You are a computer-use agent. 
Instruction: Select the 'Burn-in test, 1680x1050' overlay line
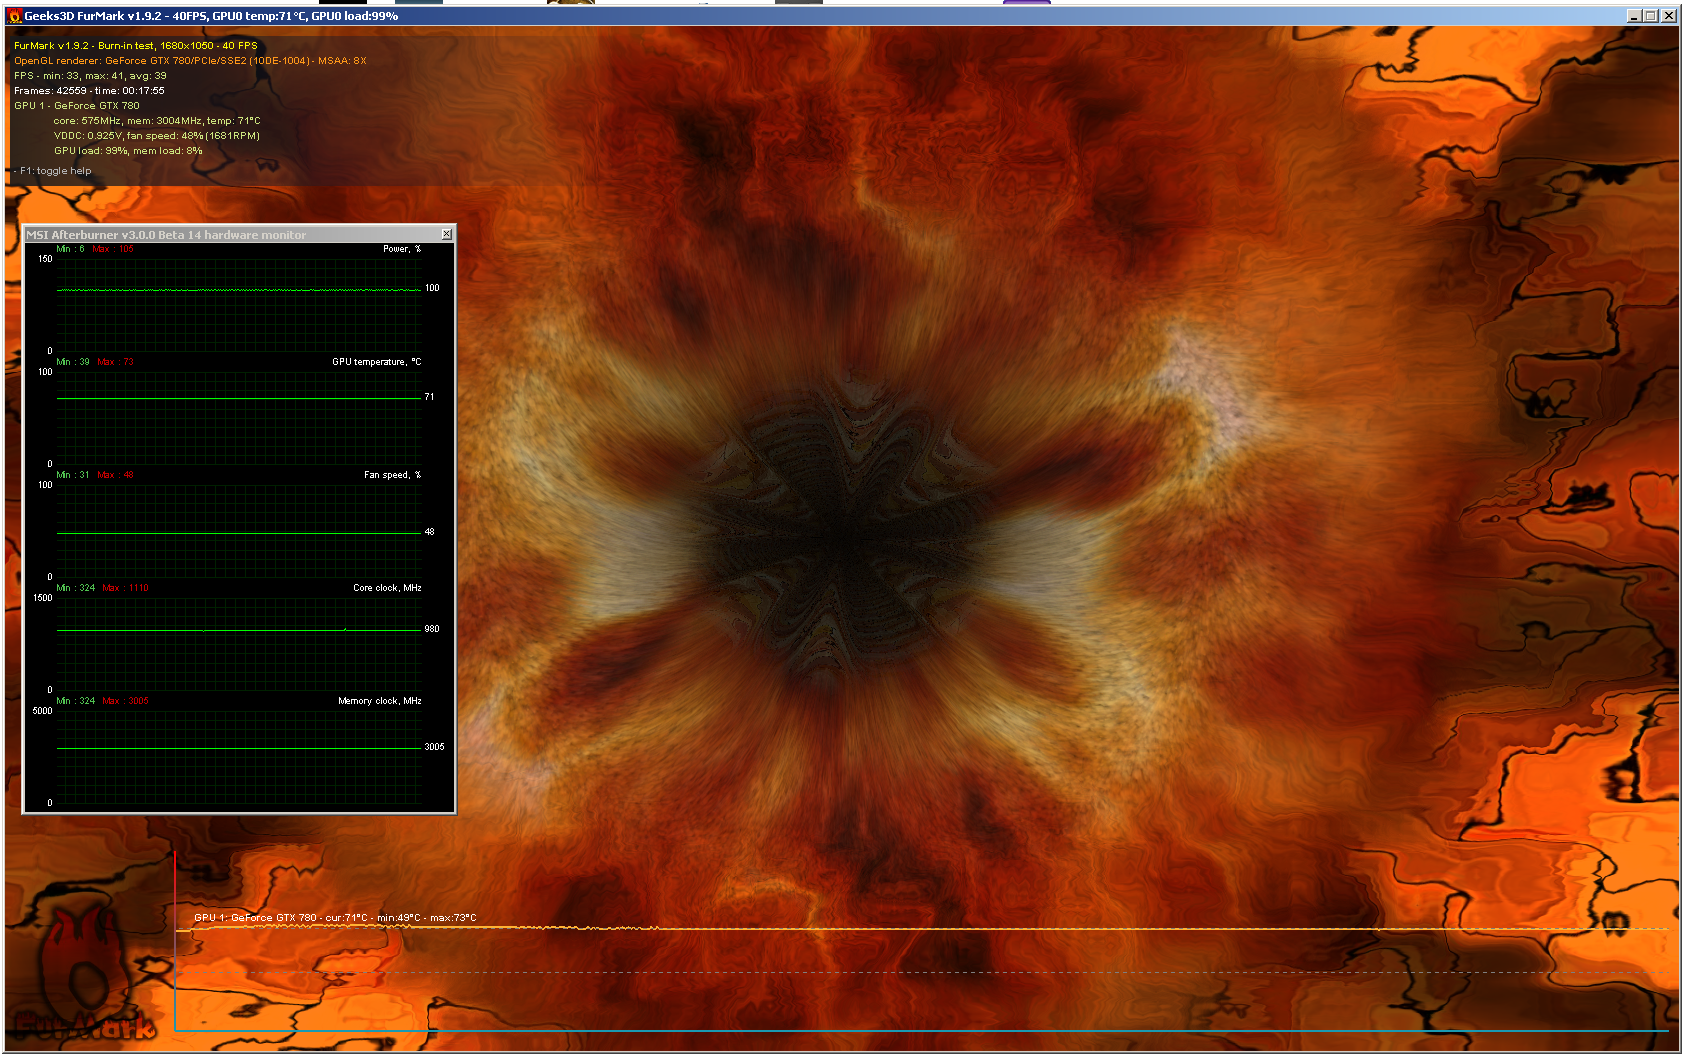(136, 46)
